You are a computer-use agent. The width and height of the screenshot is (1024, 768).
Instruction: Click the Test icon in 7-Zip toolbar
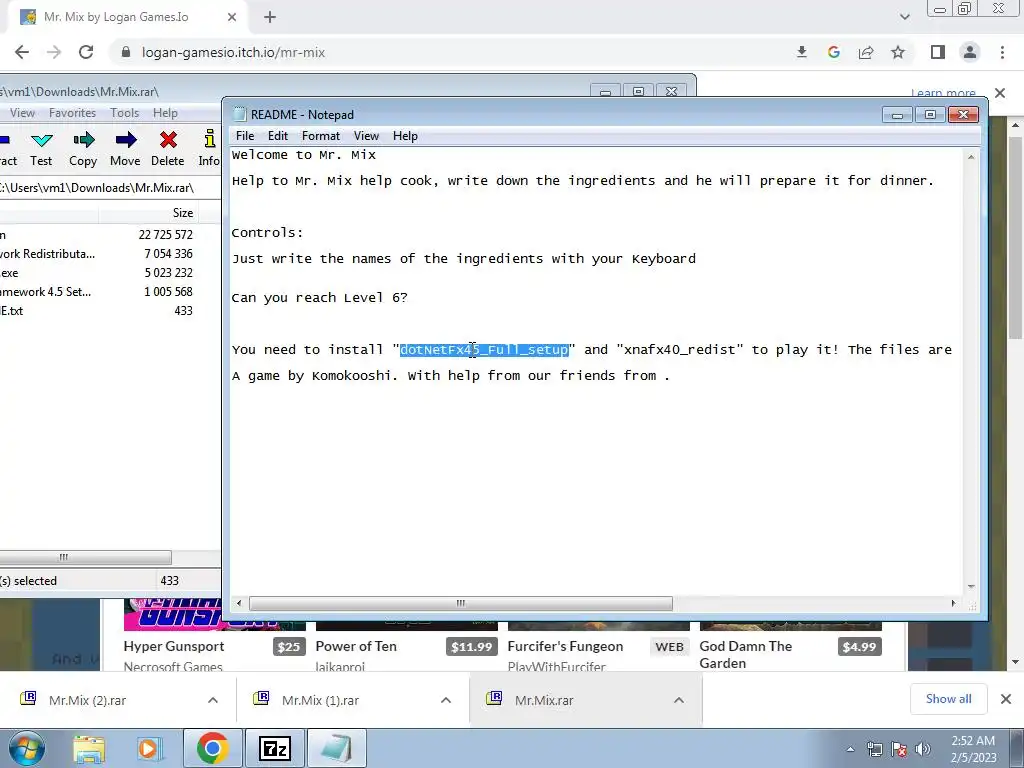coord(41,149)
